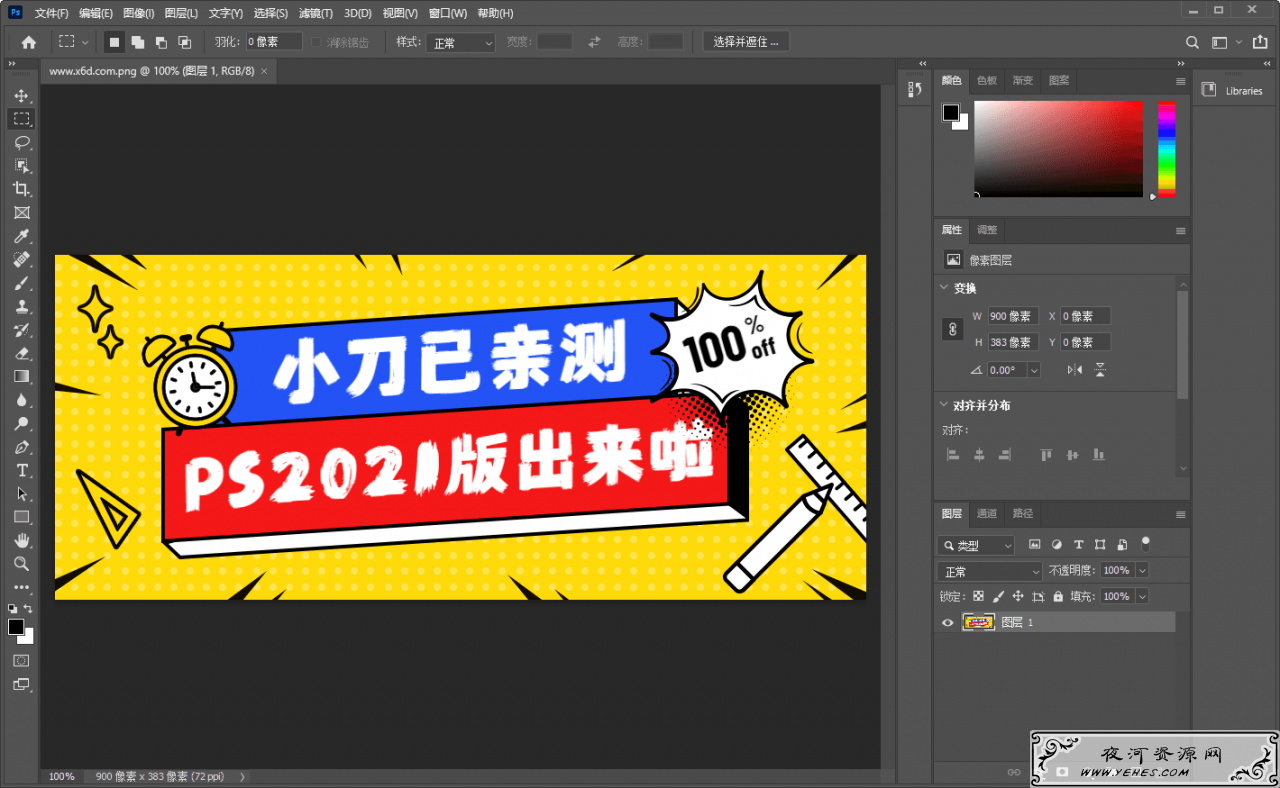Viewport: 1280px width, 788px height.
Task: Select the Eraser tool
Action: [x=21, y=353]
